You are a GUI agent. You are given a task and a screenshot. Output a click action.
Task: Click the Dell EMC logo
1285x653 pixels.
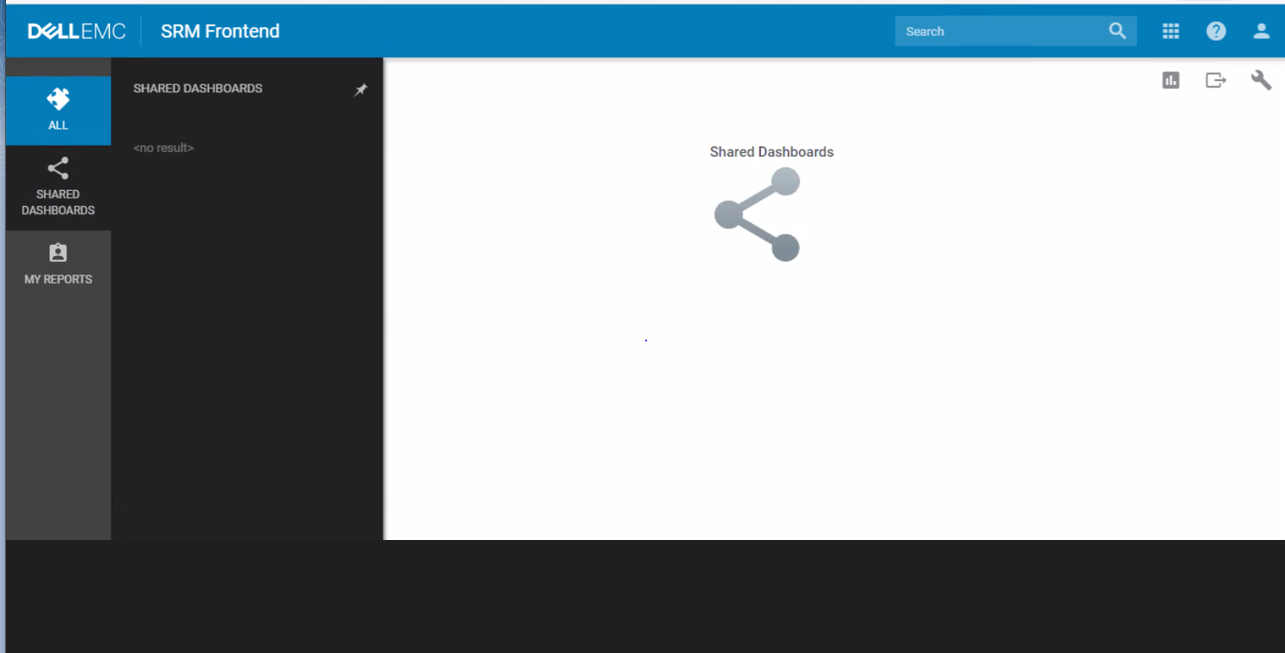77,30
